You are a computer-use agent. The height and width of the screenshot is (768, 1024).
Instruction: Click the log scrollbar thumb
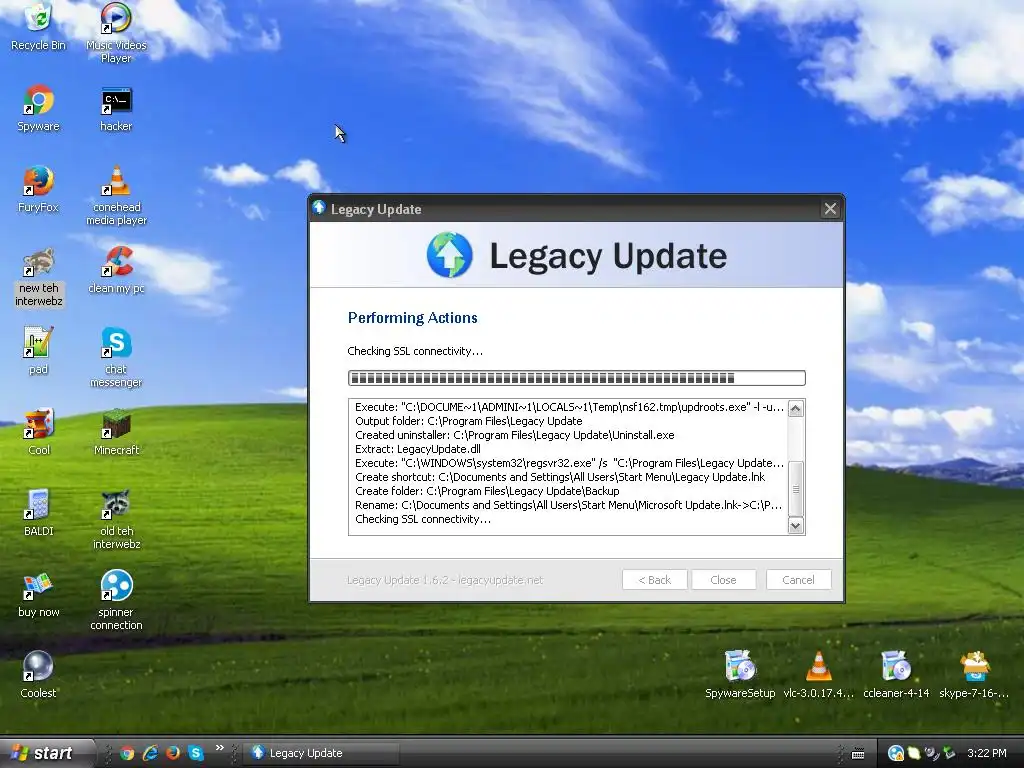click(x=795, y=488)
